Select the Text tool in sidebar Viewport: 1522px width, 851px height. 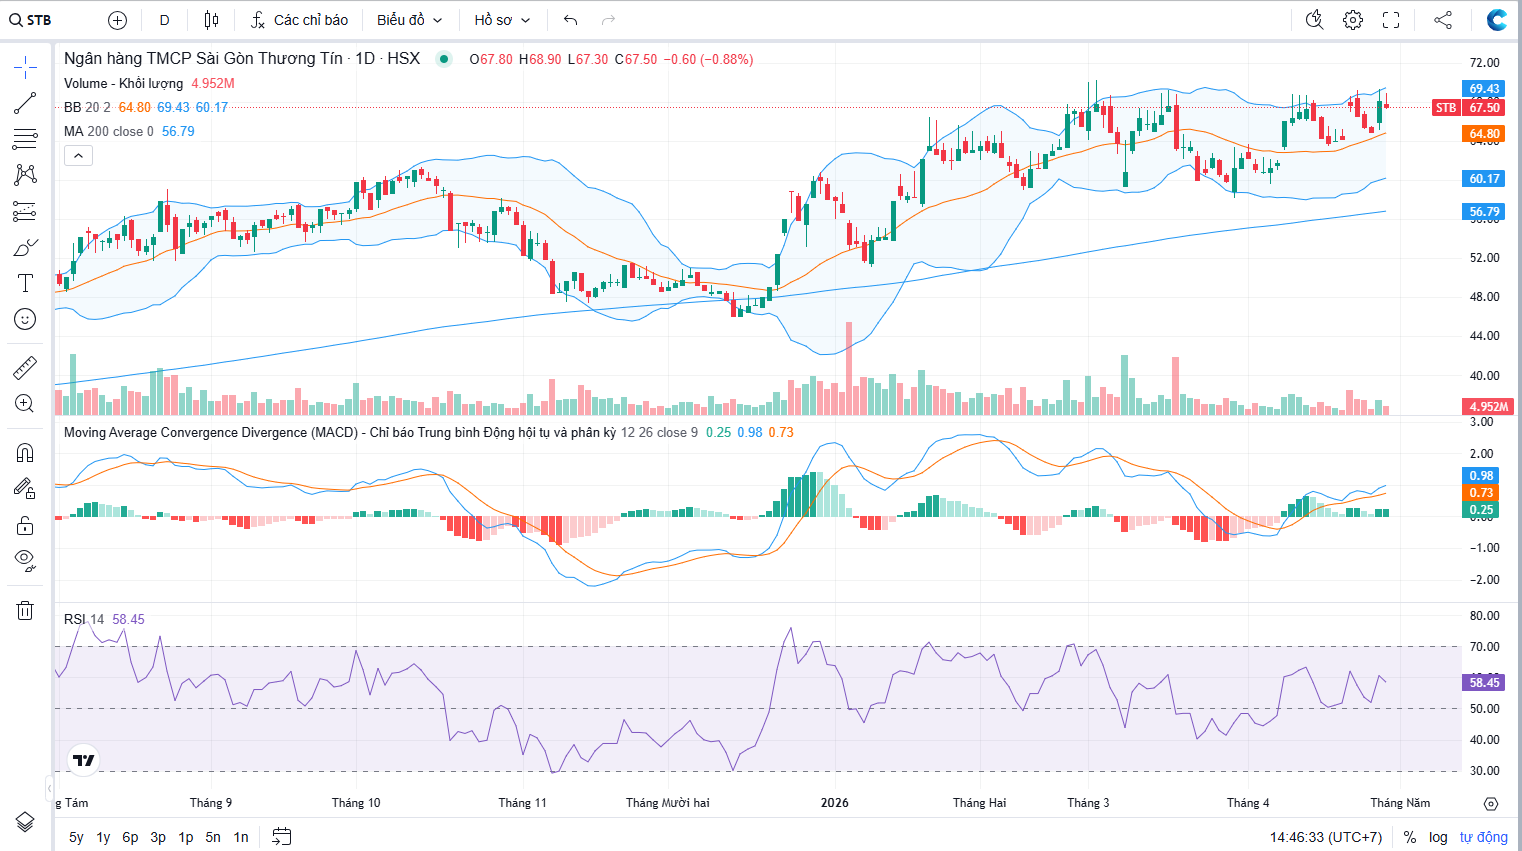(25, 283)
